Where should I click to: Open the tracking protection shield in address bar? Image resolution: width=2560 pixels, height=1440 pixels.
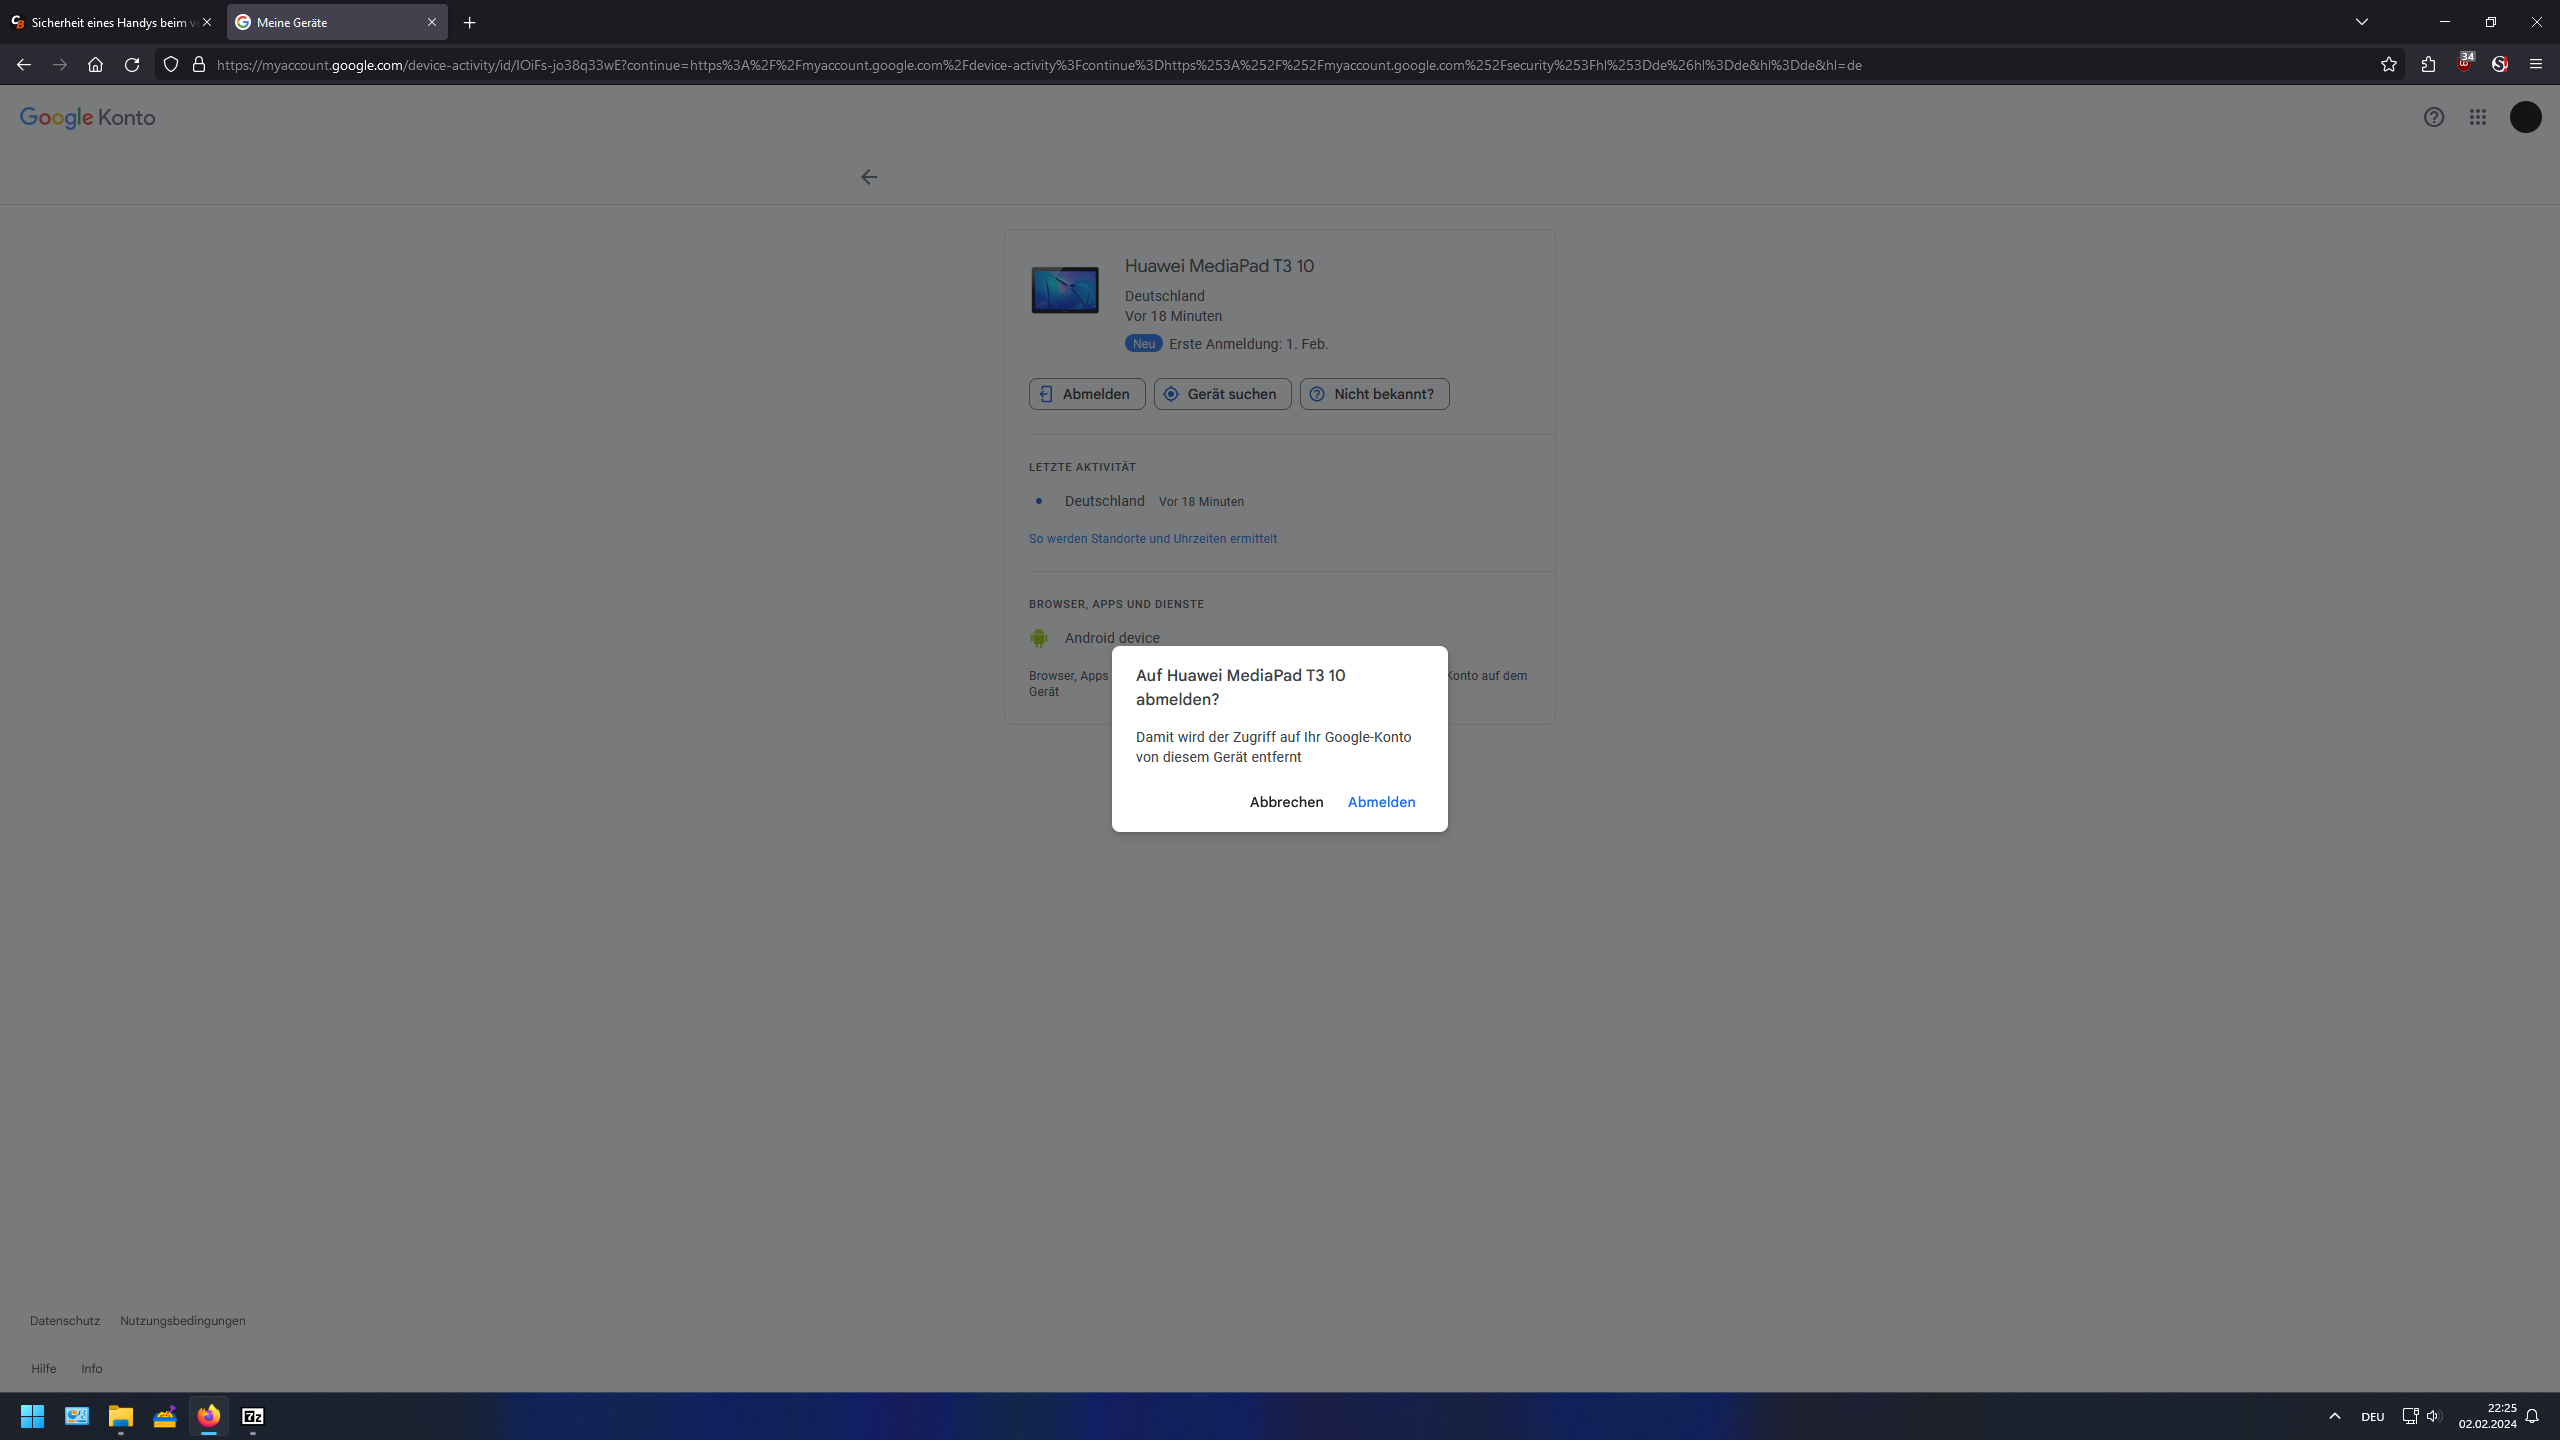click(170, 64)
